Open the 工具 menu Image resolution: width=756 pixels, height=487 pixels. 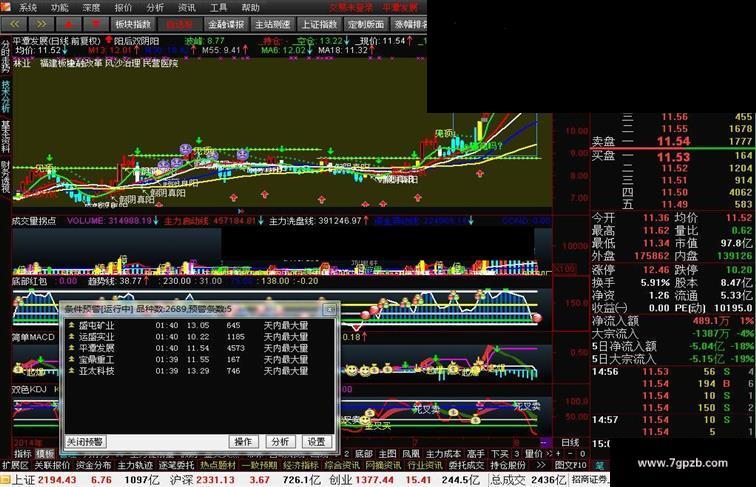click(x=218, y=7)
